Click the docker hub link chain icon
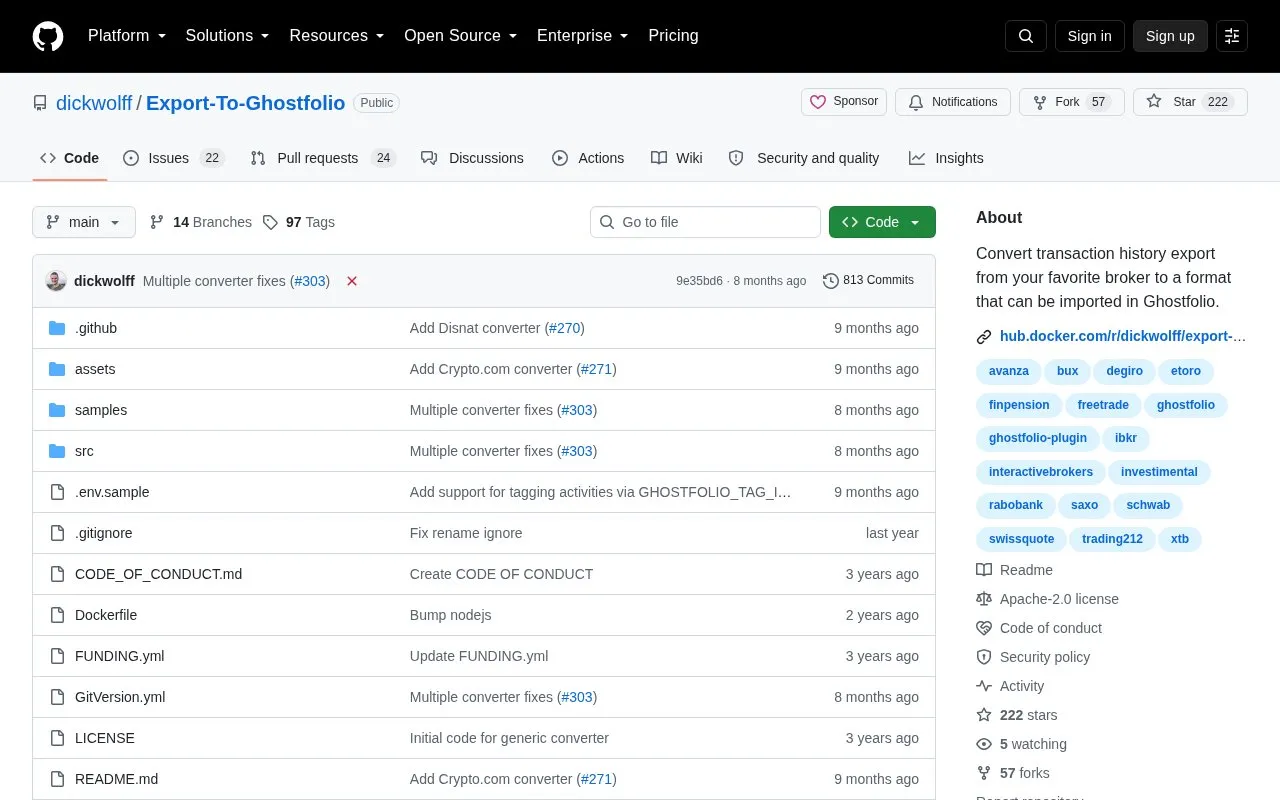This screenshot has height=800, width=1280. (x=984, y=337)
